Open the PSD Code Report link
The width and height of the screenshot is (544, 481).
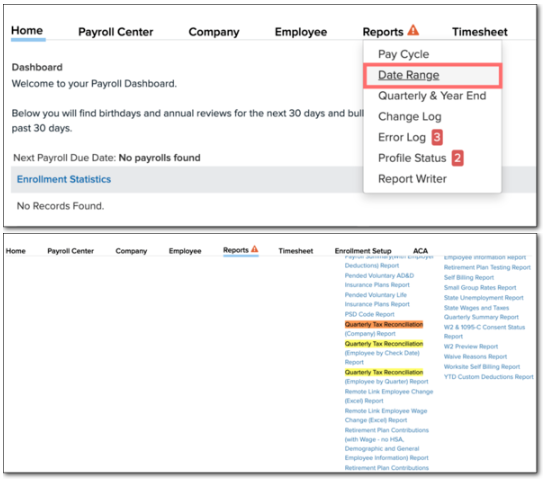click(x=369, y=314)
